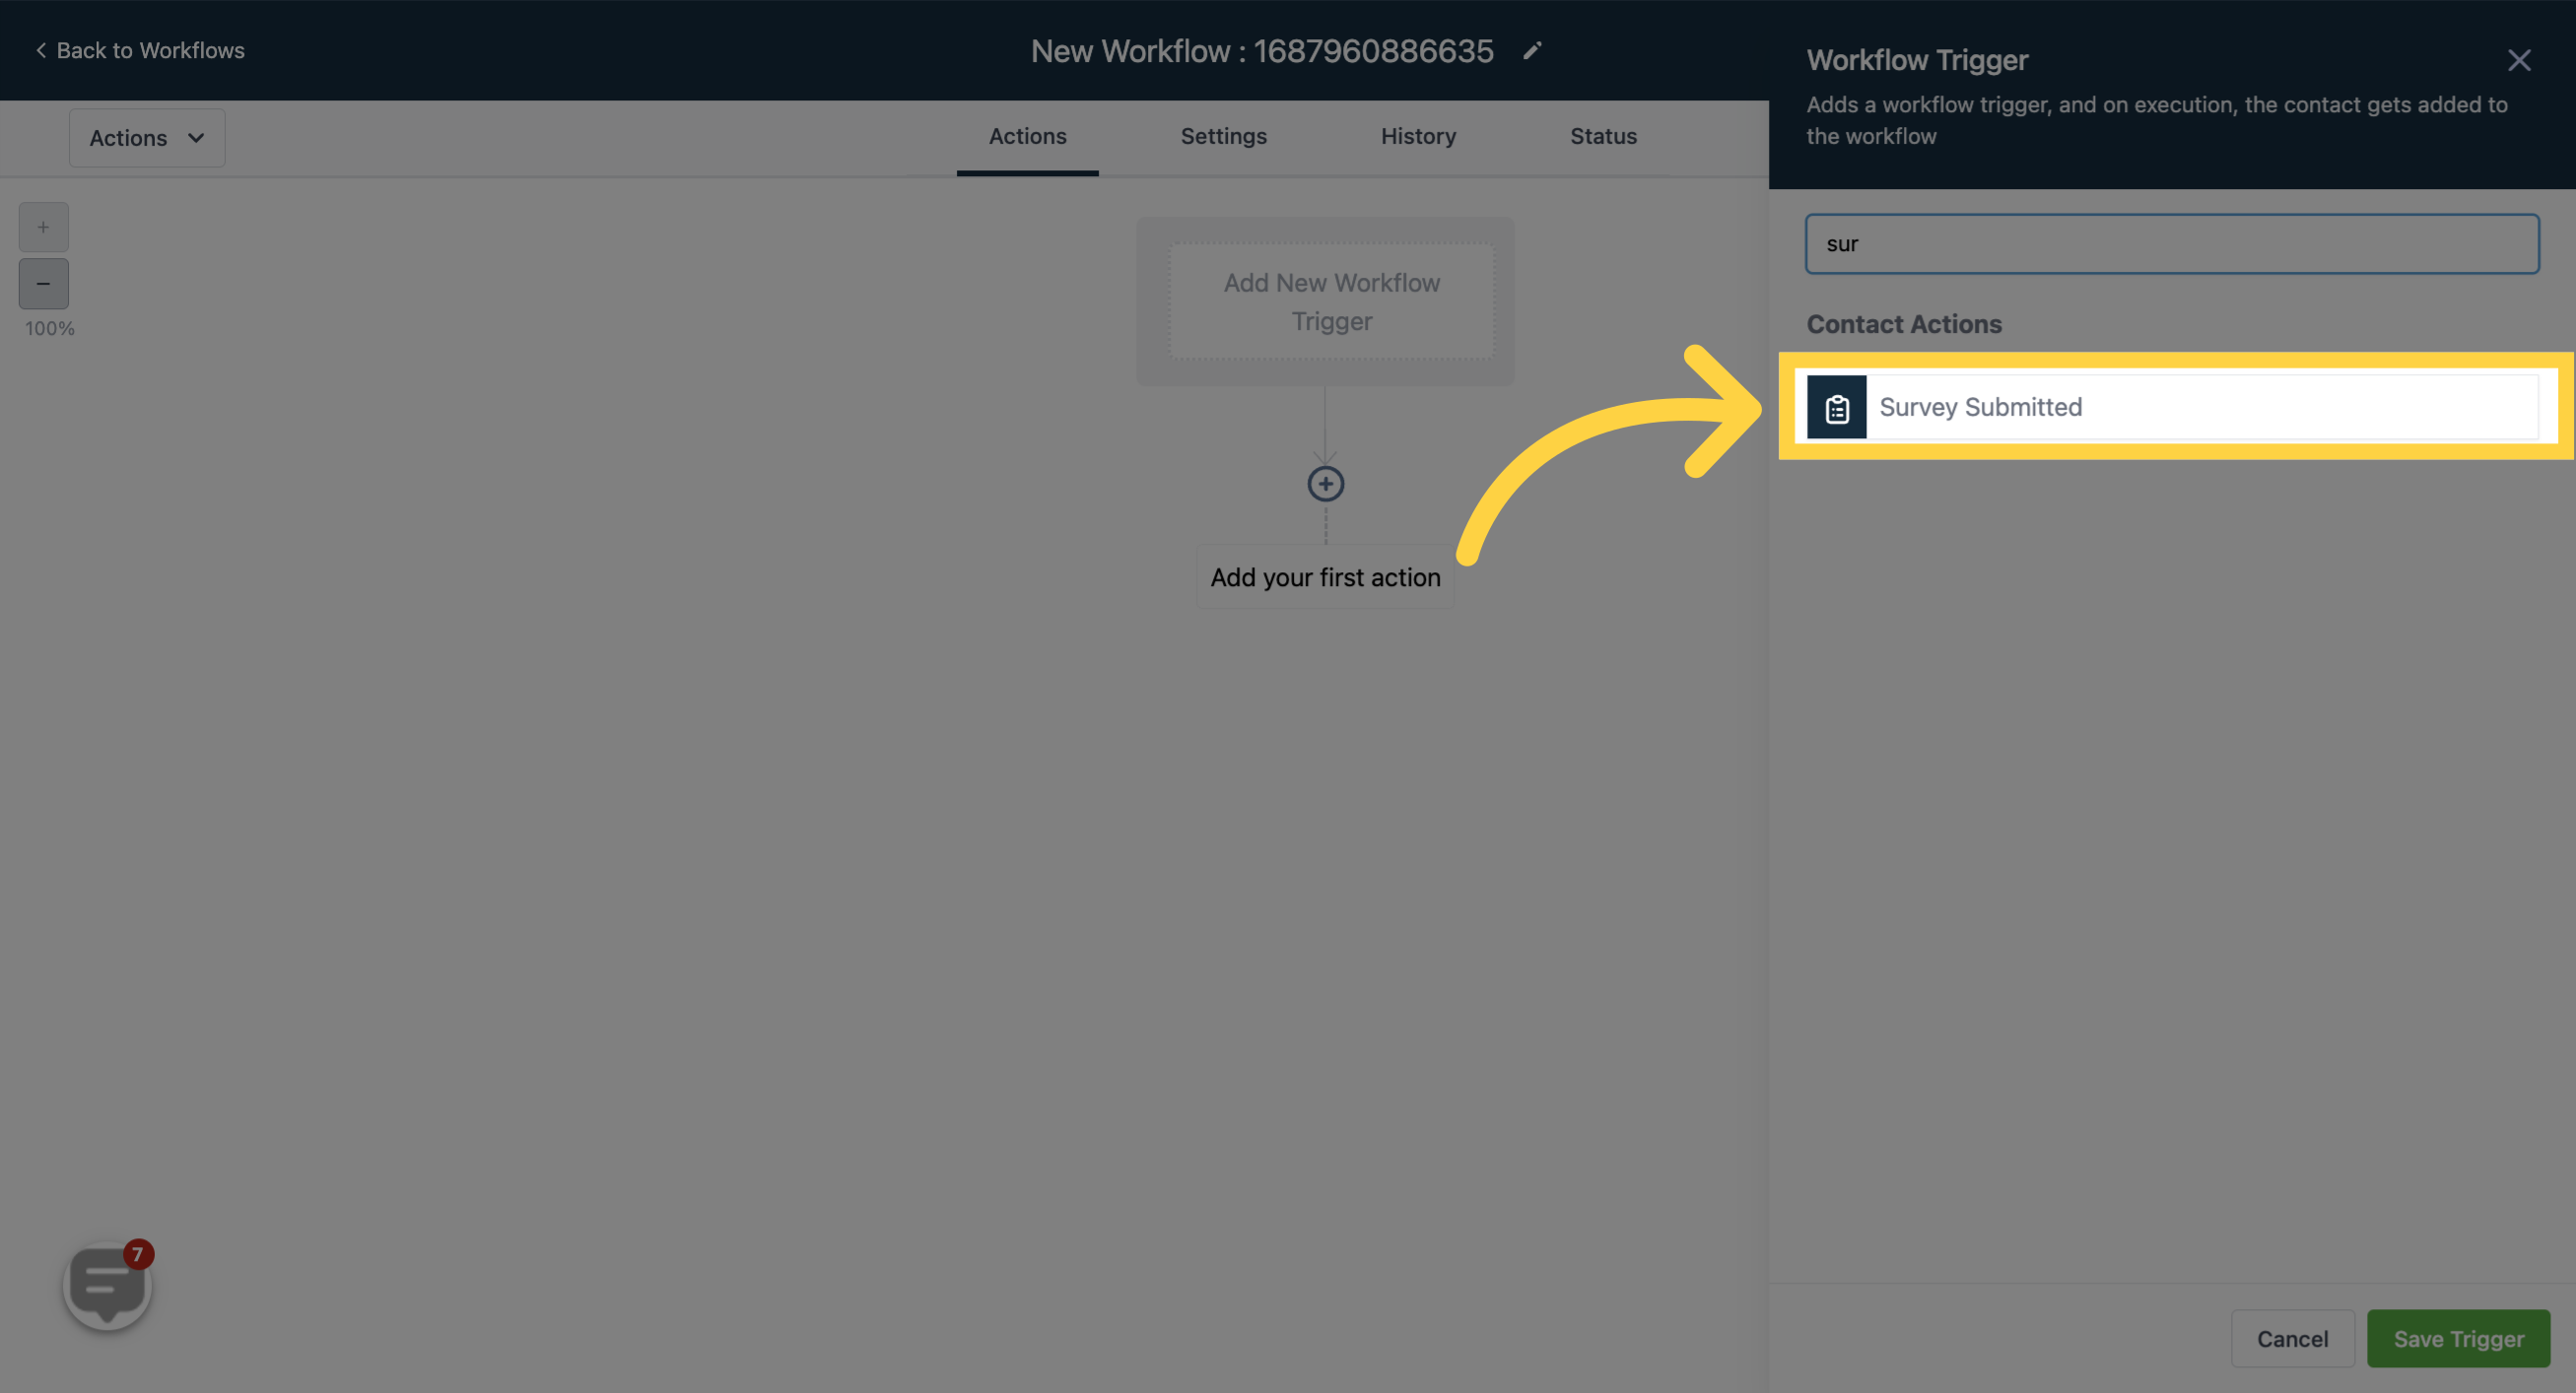Viewport: 2576px width, 1393px height.
Task: Click the workflow name edit pencil icon
Action: point(1531,49)
